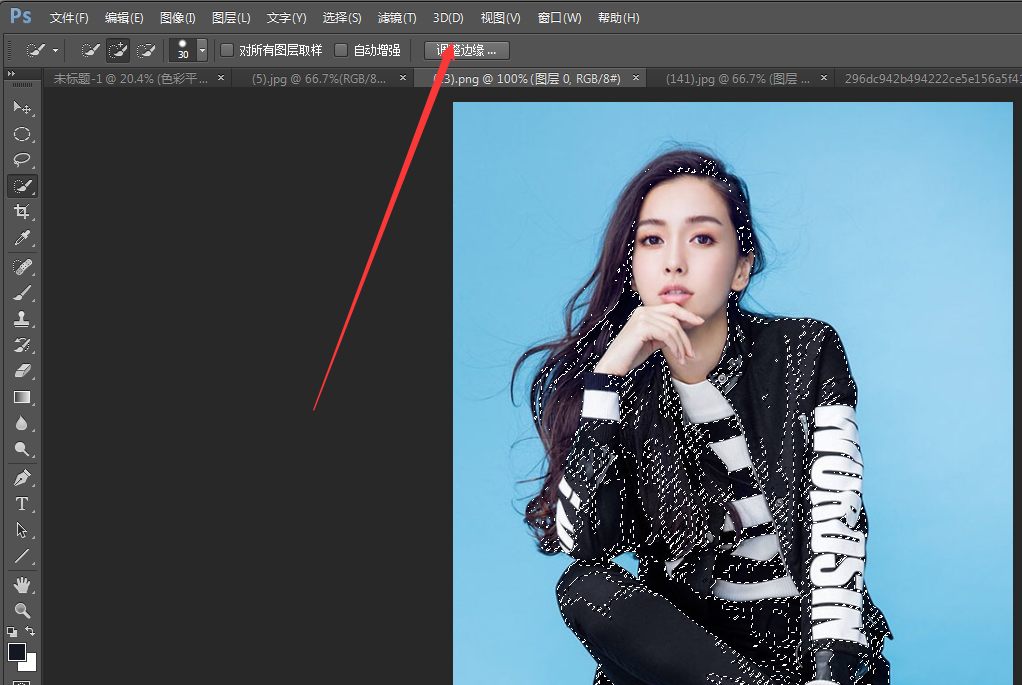Click the 调整边缘 button

pos(466,50)
